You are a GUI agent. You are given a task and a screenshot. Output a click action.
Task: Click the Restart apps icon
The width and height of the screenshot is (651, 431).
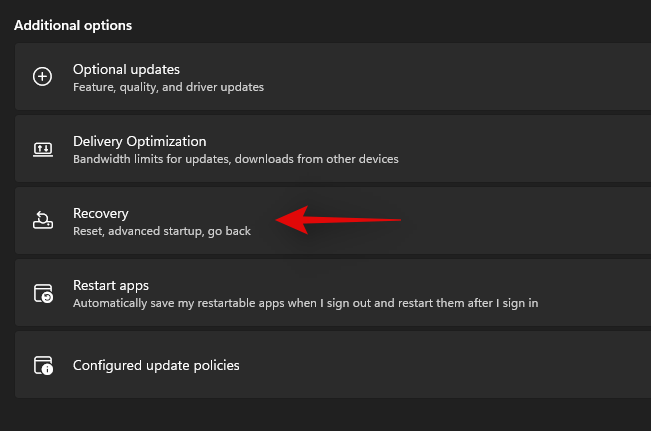tap(42, 293)
